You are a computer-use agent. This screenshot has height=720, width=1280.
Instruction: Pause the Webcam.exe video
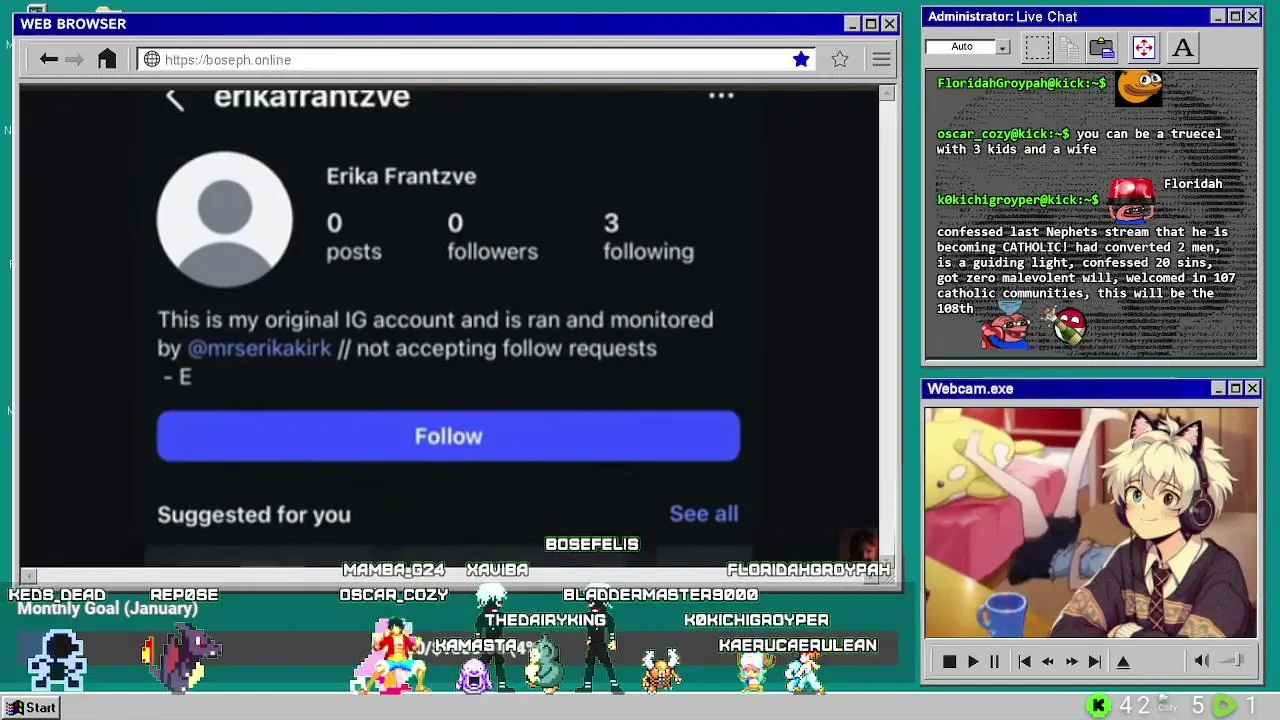(994, 661)
